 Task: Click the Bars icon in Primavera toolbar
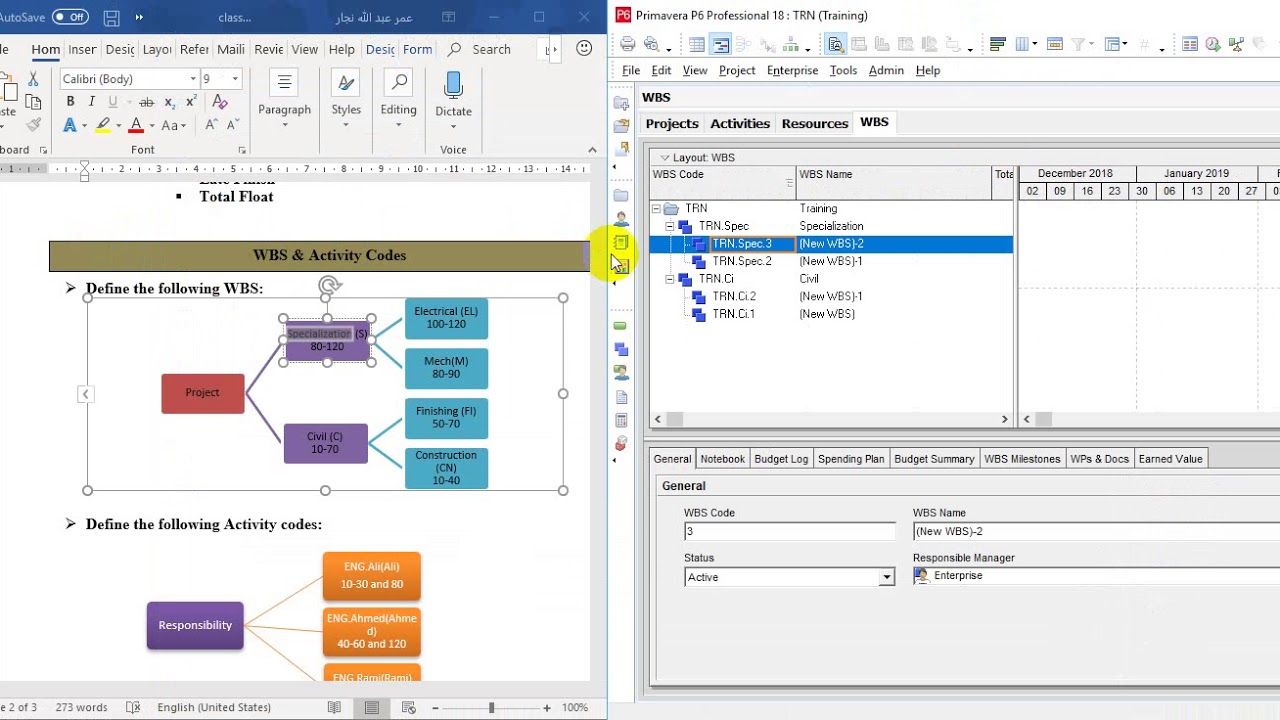point(997,44)
